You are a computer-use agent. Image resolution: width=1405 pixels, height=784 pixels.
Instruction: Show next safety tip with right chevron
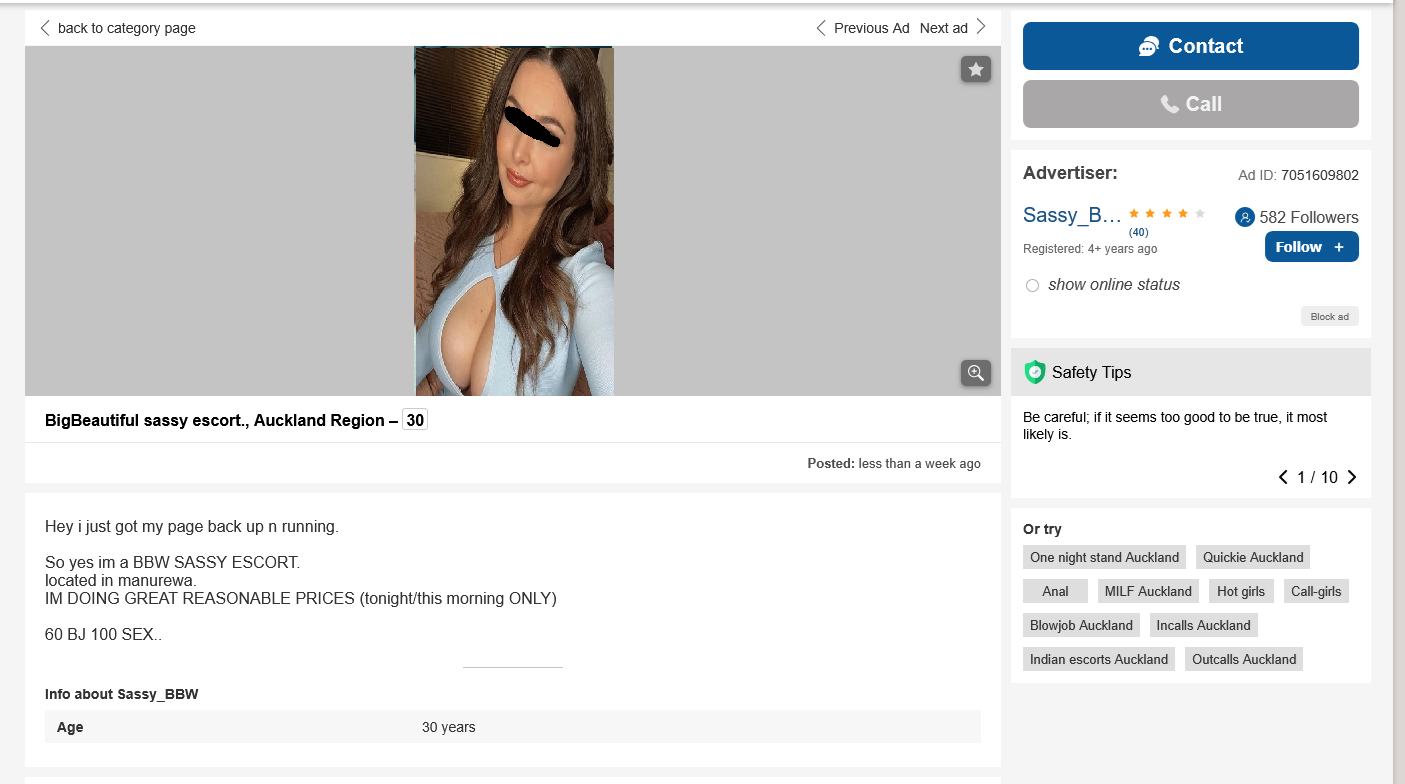coord(1352,477)
